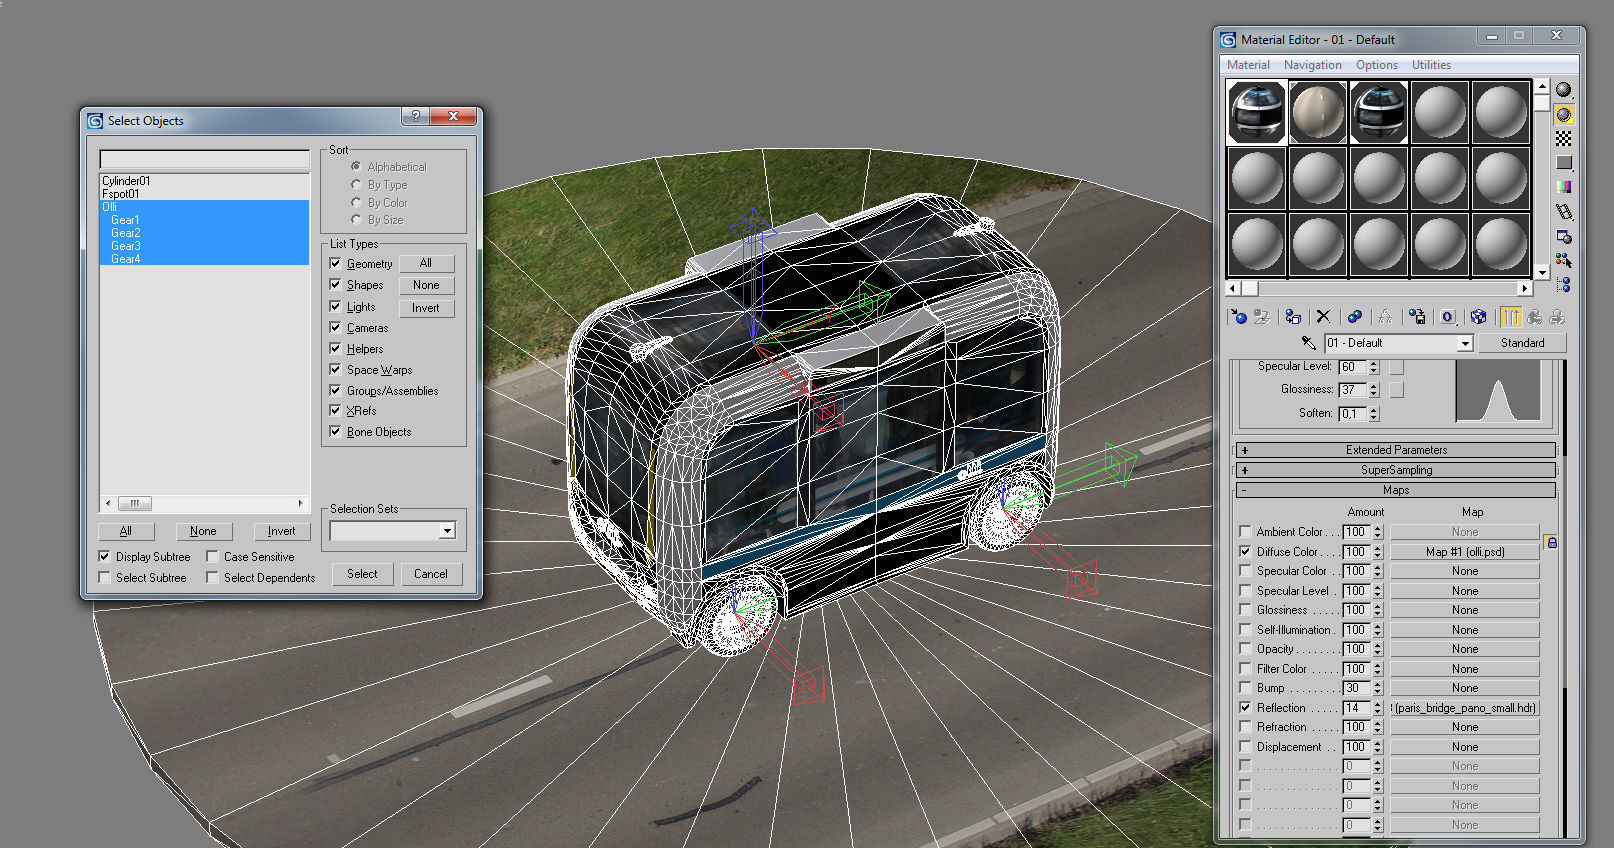Toggle checkered Background icon
This screenshot has height=848, width=1614.
[x=1563, y=138]
